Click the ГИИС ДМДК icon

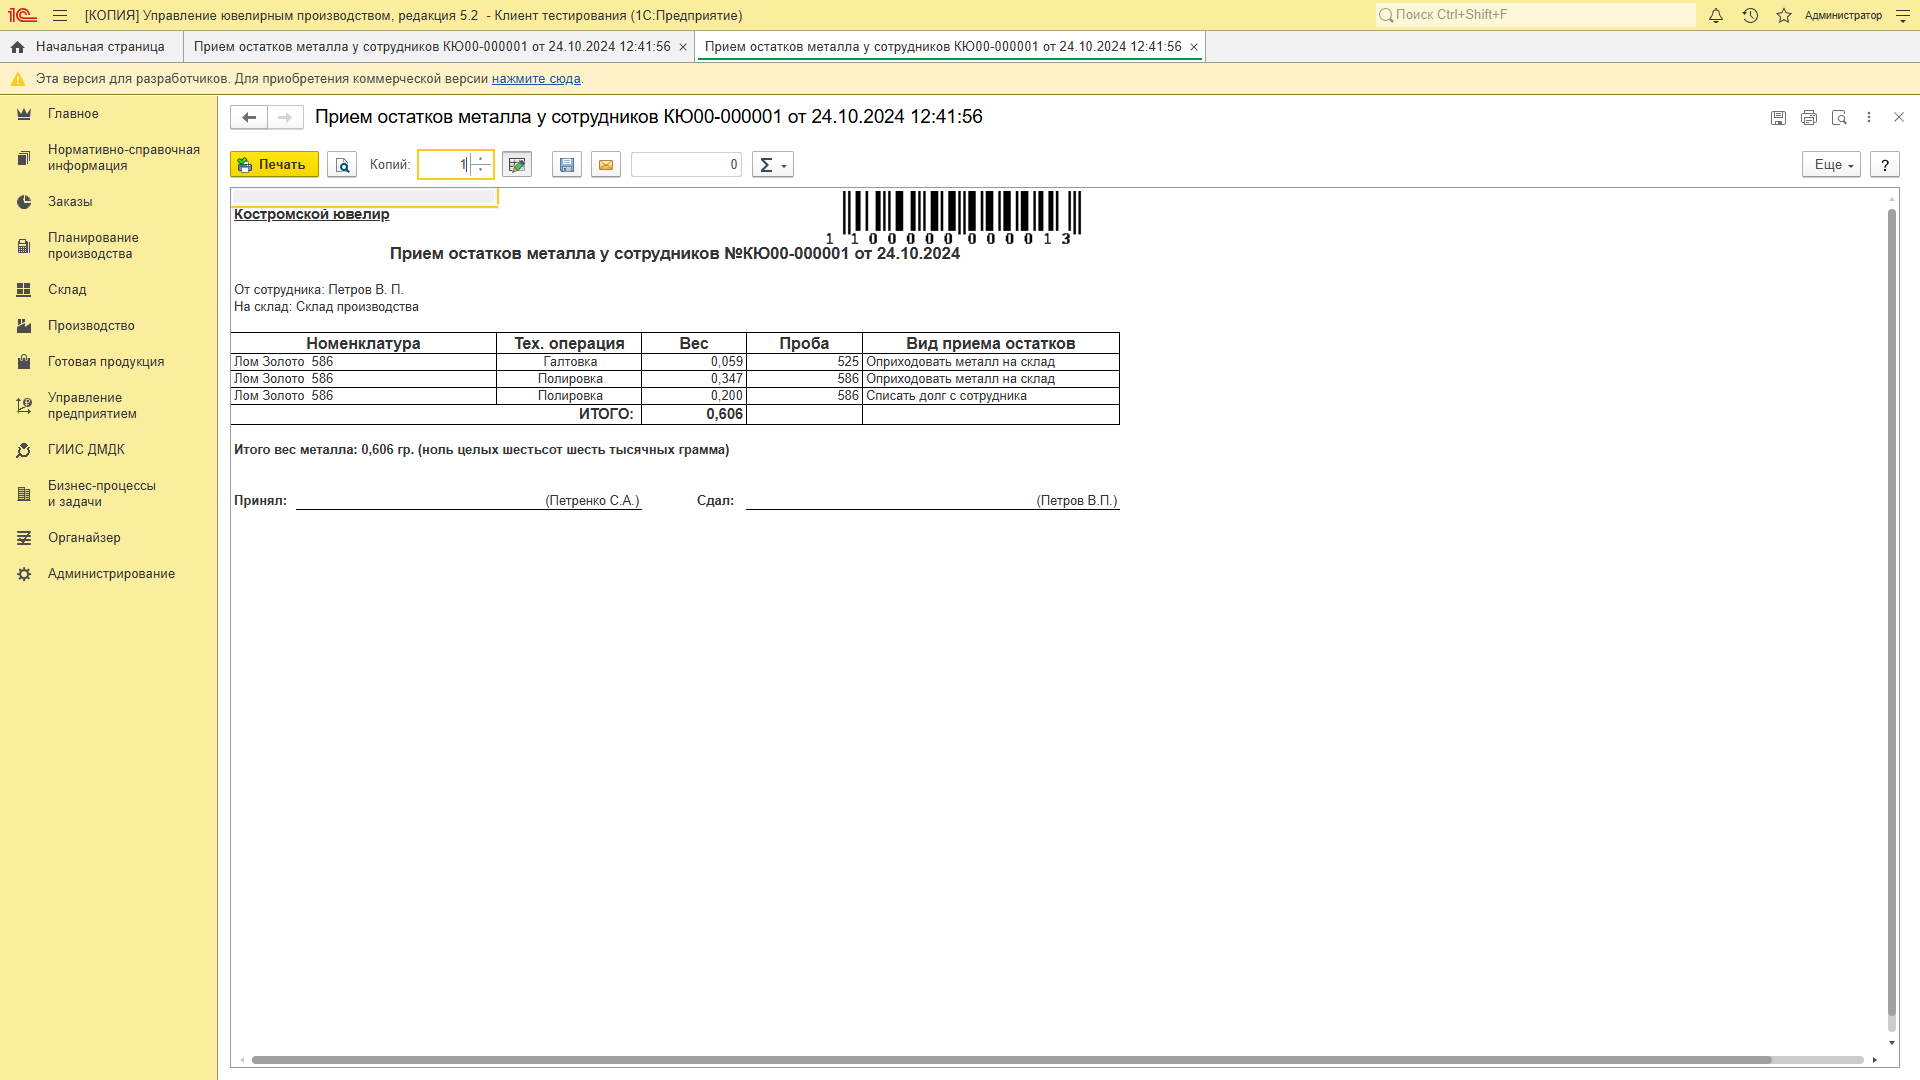24,450
